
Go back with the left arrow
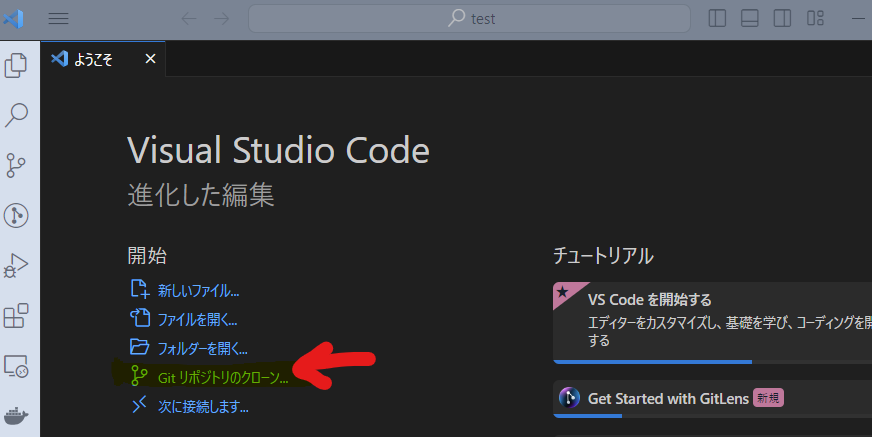(189, 18)
